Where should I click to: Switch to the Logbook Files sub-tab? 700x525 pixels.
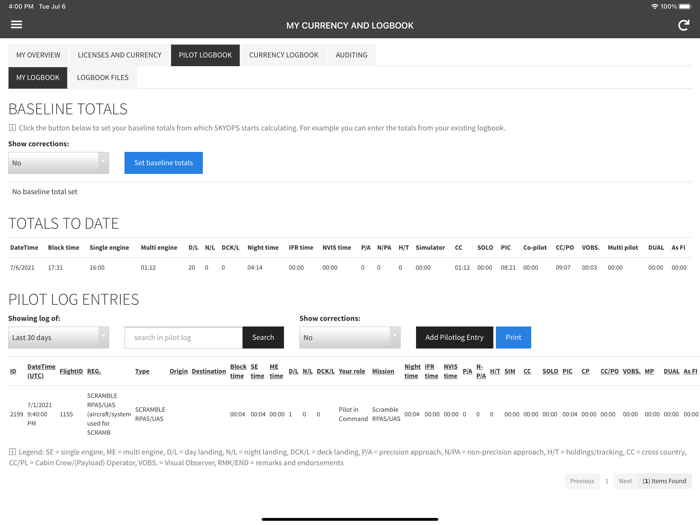click(103, 78)
